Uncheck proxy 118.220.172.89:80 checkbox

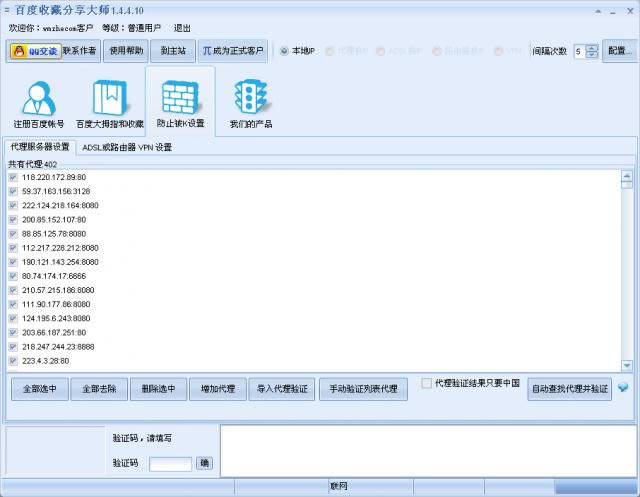tap(13, 177)
